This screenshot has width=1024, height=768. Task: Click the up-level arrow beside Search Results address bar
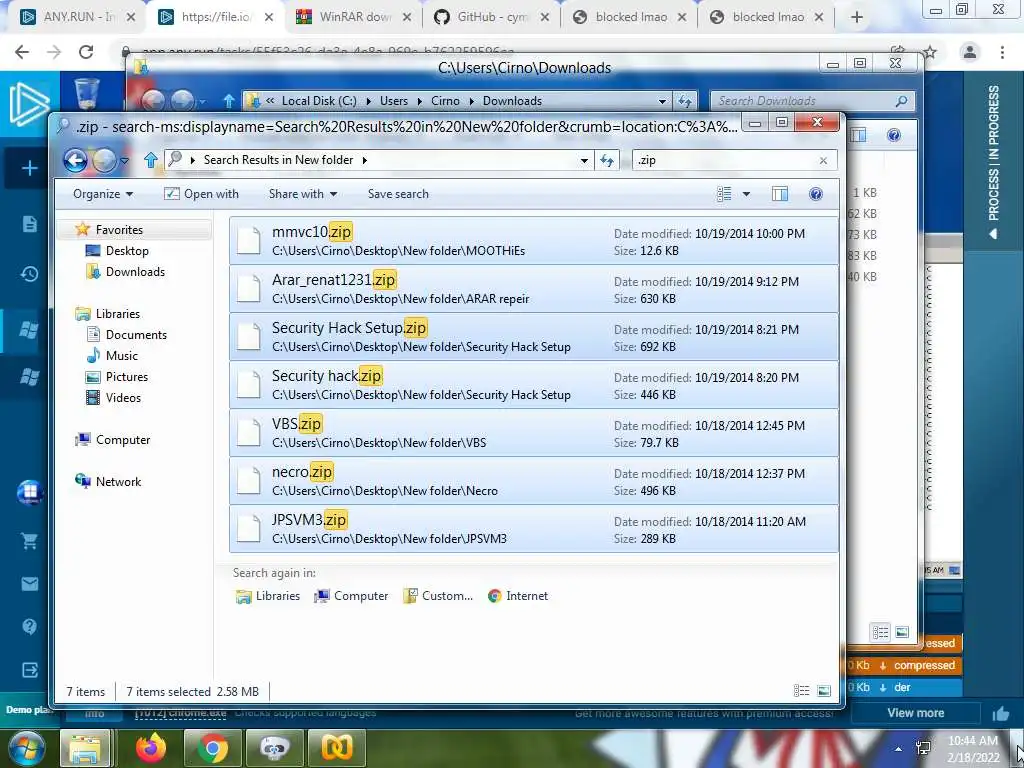(151, 160)
